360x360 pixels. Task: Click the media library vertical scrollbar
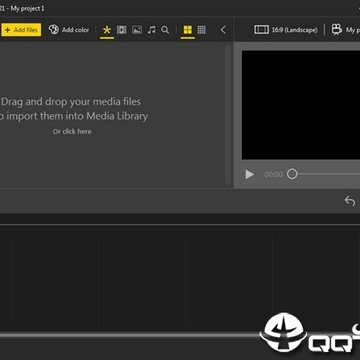tap(228, 115)
